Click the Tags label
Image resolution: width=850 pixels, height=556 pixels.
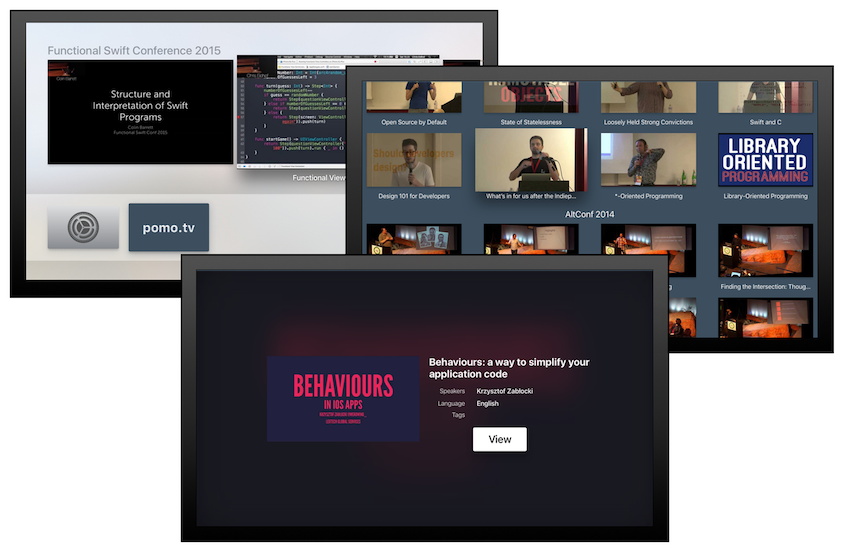(x=458, y=415)
